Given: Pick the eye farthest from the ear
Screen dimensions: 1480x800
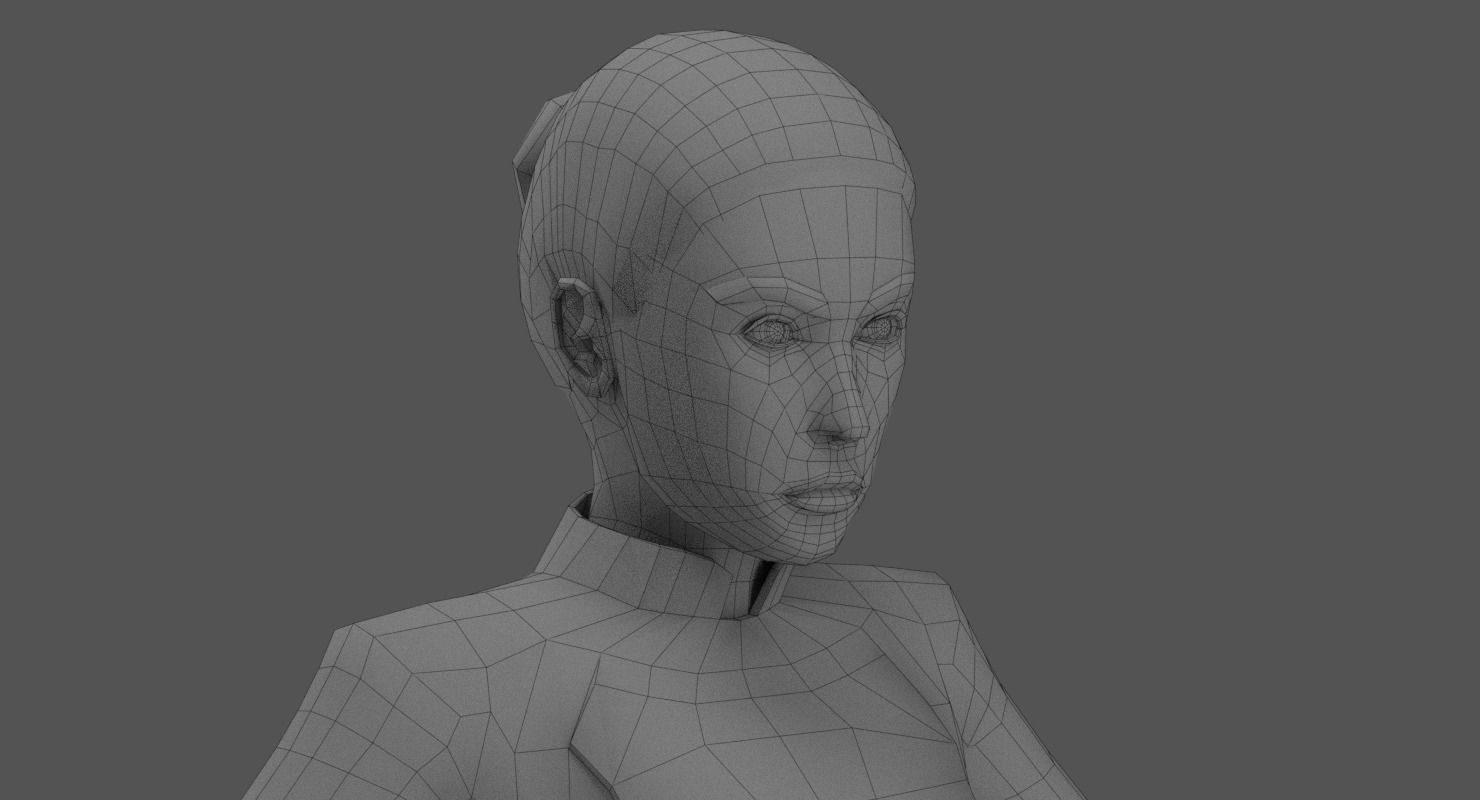Looking at the screenshot, I should click(x=882, y=328).
